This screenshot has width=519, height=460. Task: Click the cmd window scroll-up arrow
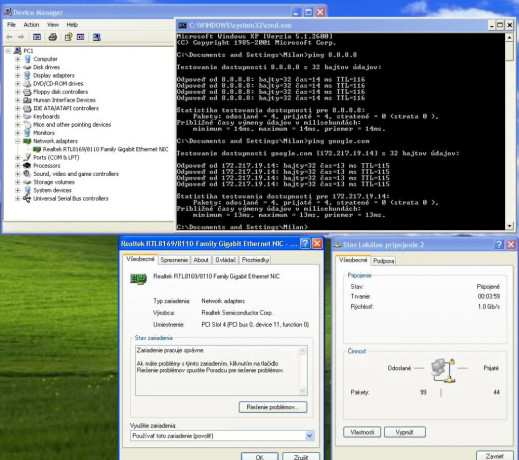pos(509,37)
